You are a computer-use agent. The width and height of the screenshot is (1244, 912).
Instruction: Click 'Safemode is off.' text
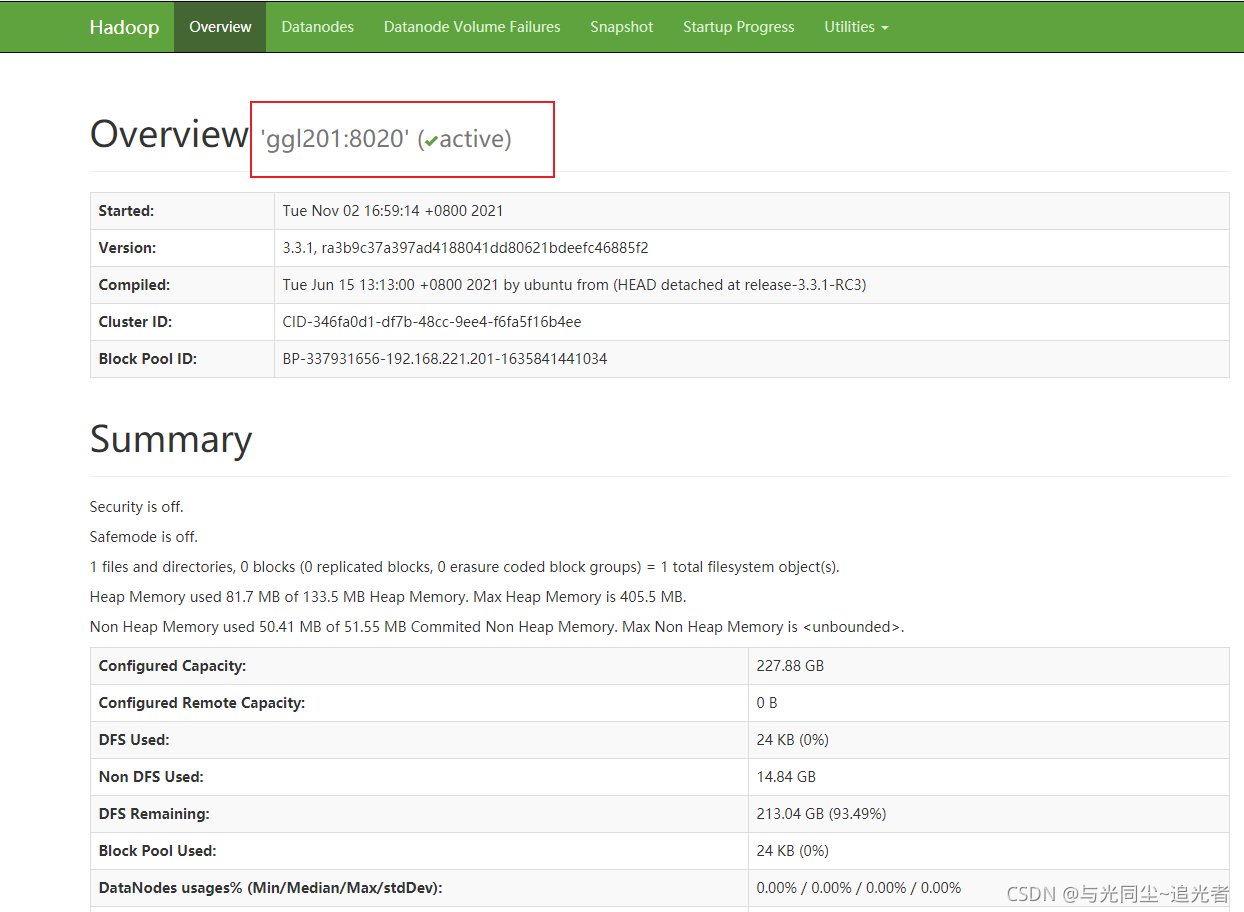coord(144,537)
